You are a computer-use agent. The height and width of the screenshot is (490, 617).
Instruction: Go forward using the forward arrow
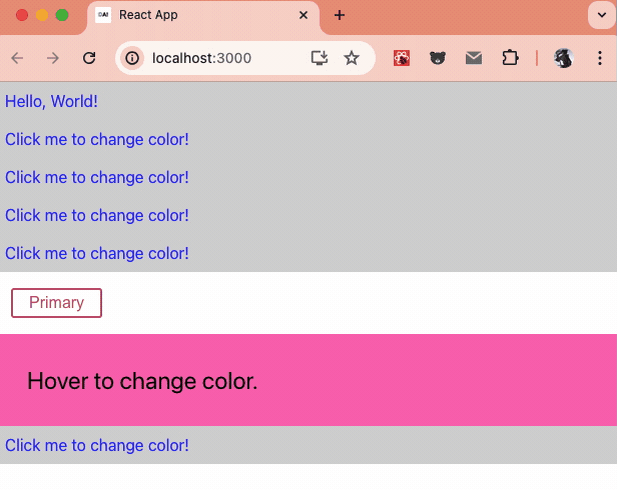pos(53,58)
